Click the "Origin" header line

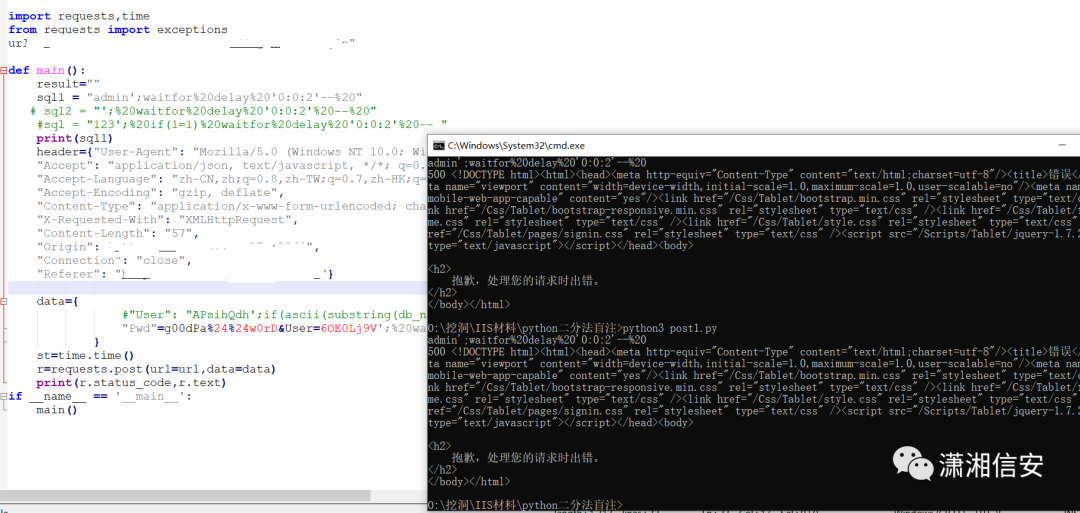178,247
